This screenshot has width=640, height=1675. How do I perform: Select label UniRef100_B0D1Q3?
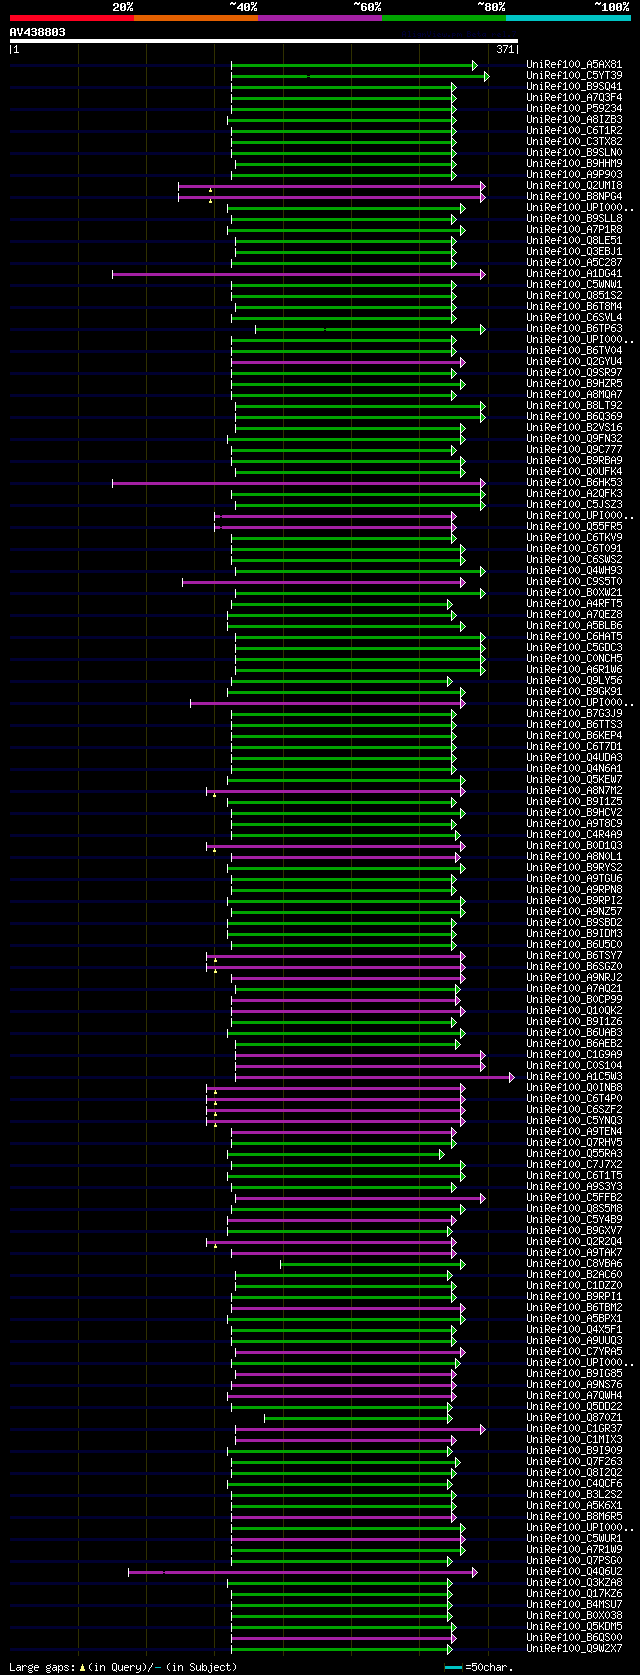click(x=574, y=846)
